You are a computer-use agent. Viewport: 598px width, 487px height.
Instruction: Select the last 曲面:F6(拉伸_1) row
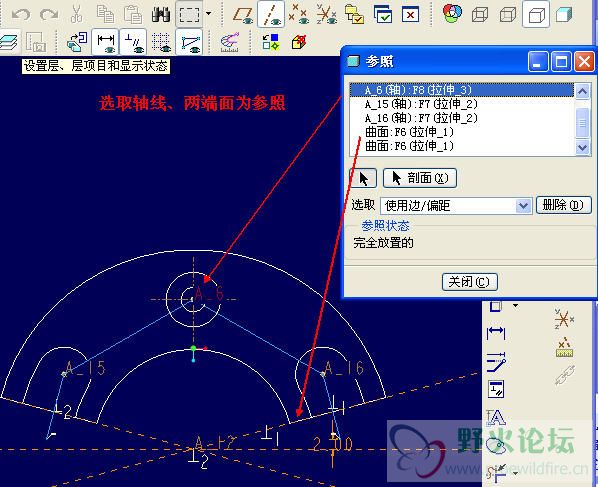click(x=461, y=146)
